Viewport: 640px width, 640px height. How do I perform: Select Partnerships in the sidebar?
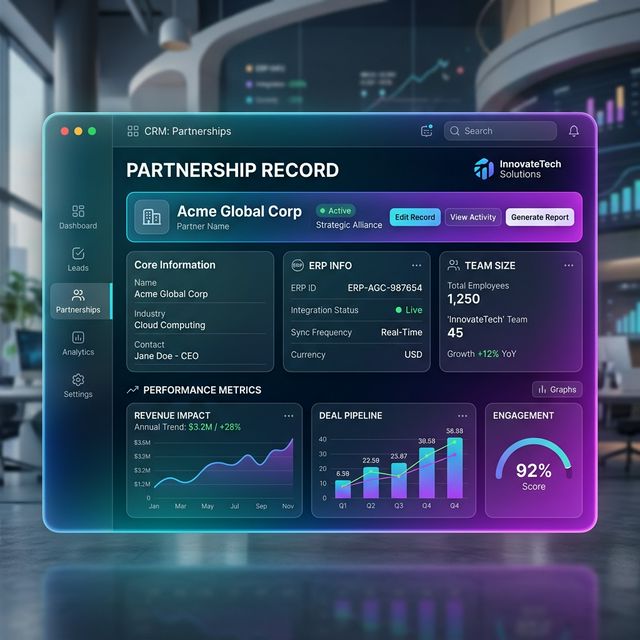[x=80, y=301]
